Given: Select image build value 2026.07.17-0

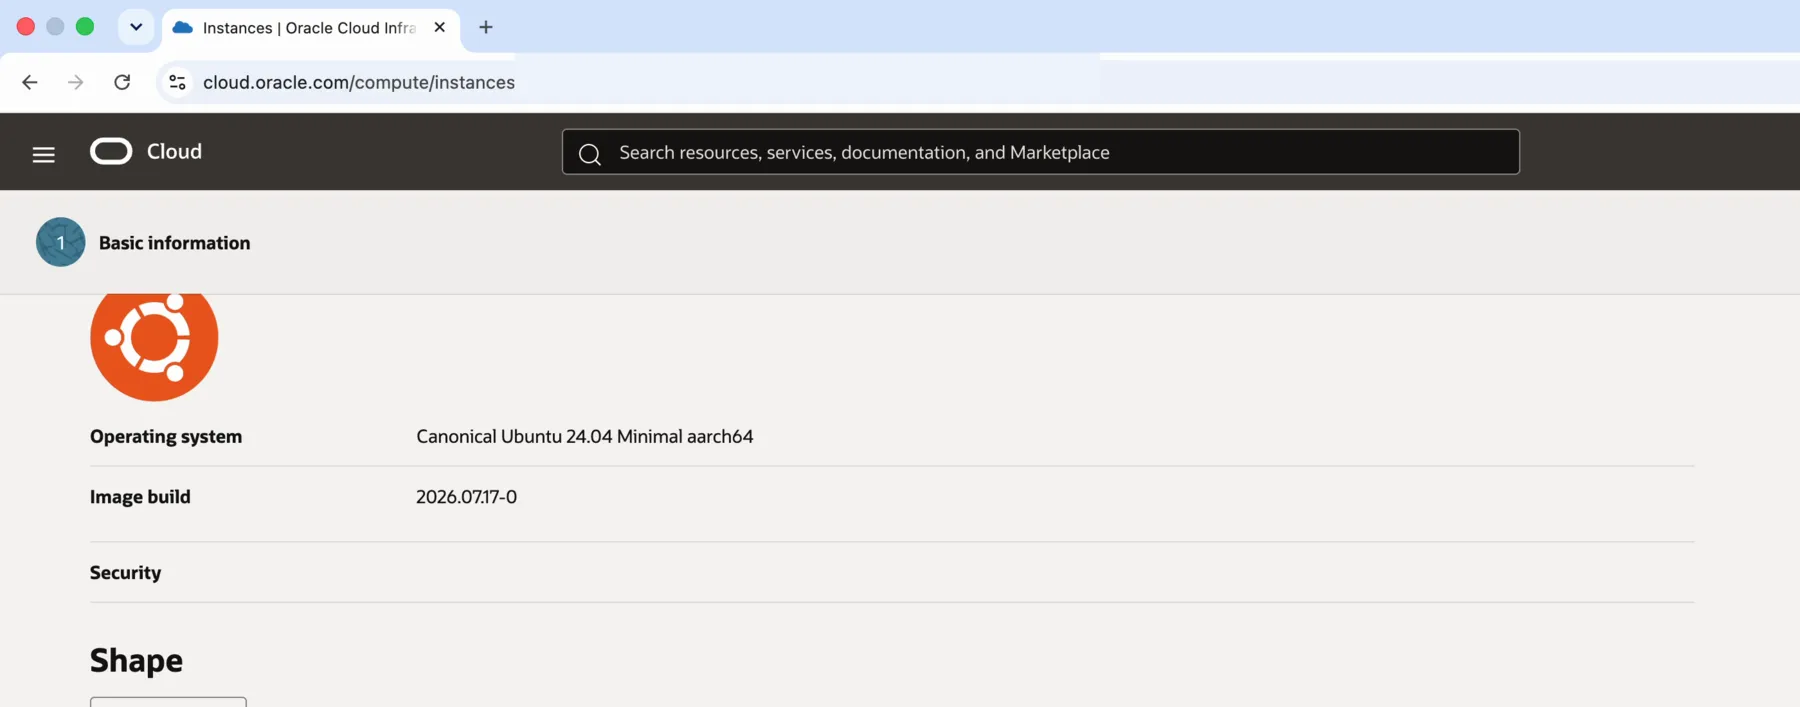Looking at the screenshot, I should click(x=466, y=497).
